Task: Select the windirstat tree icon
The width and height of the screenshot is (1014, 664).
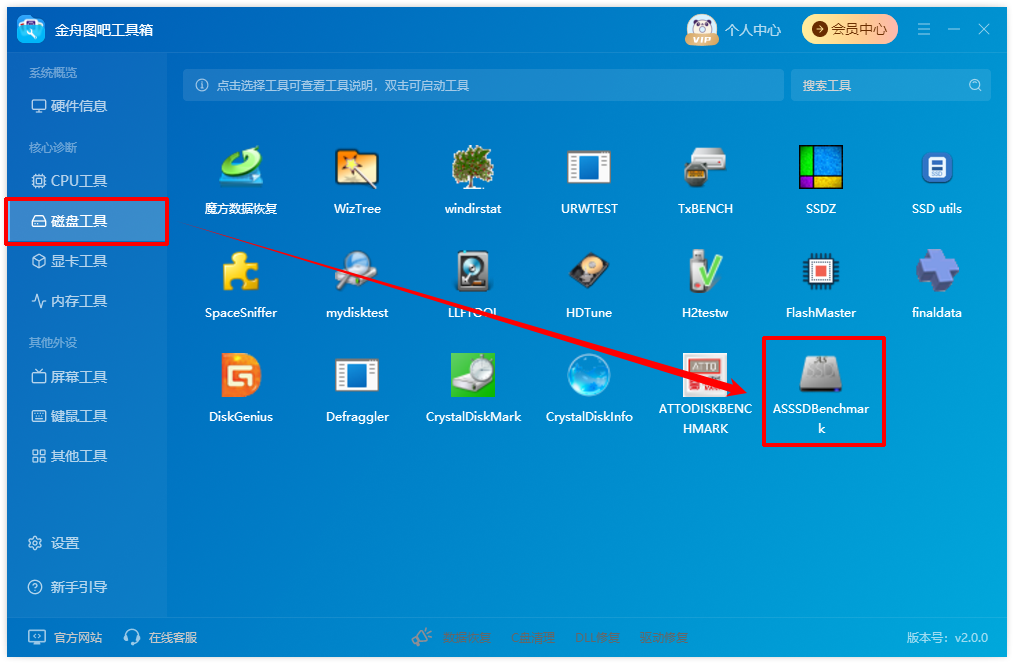Action: (x=473, y=167)
